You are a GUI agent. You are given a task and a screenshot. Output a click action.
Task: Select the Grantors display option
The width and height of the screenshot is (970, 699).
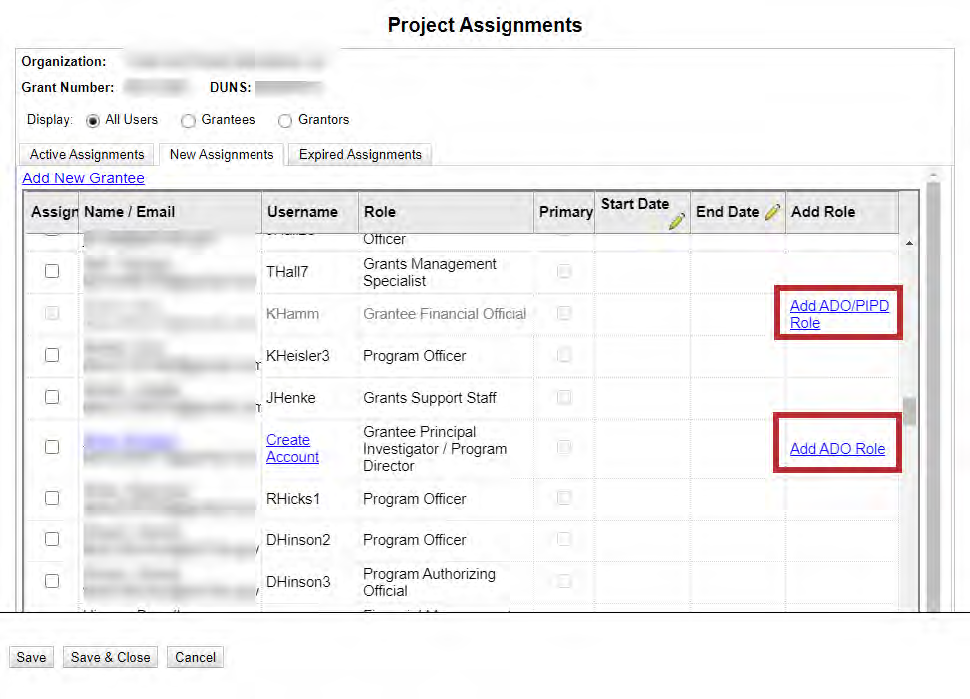(x=285, y=120)
